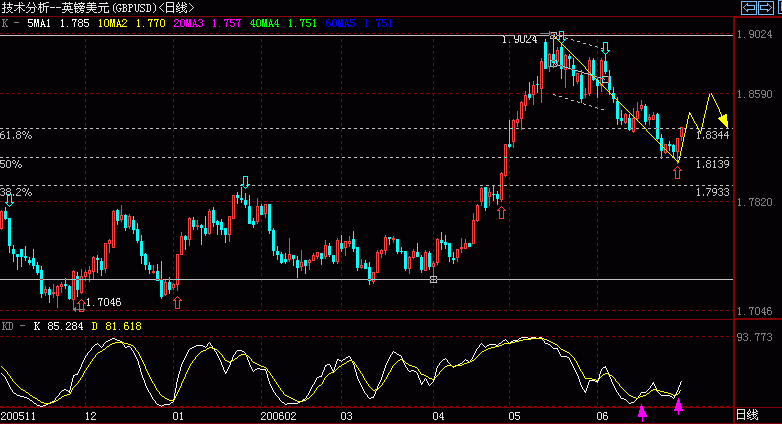Click the 05 month date axis label
Image resolution: width=782 pixels, height=424 pixels.
tap(514, 416)
